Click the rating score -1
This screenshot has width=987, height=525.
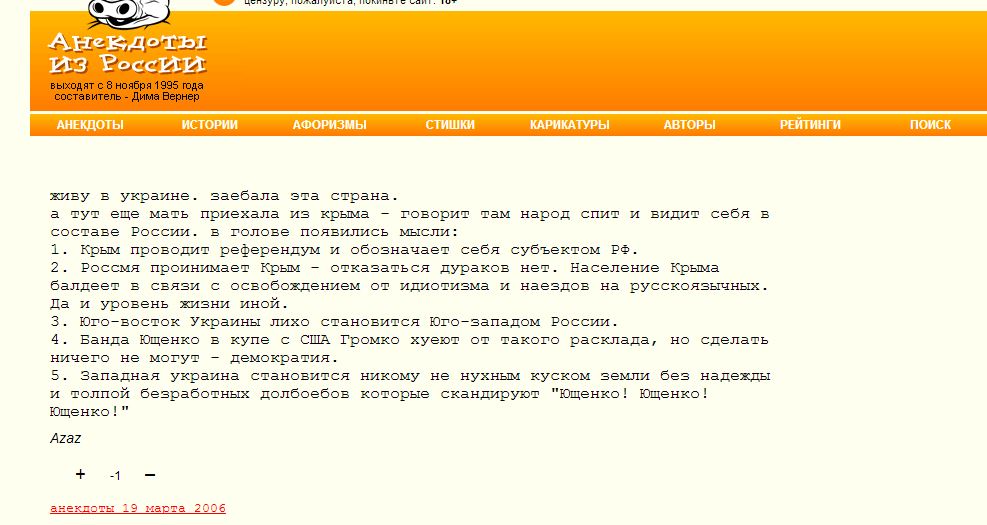(115, 476)
